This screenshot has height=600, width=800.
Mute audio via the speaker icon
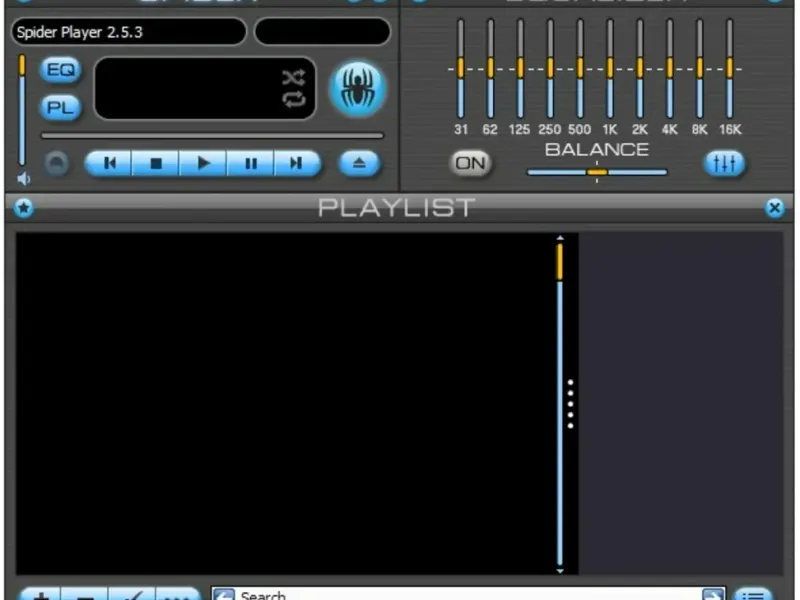(x=23, y=179)
